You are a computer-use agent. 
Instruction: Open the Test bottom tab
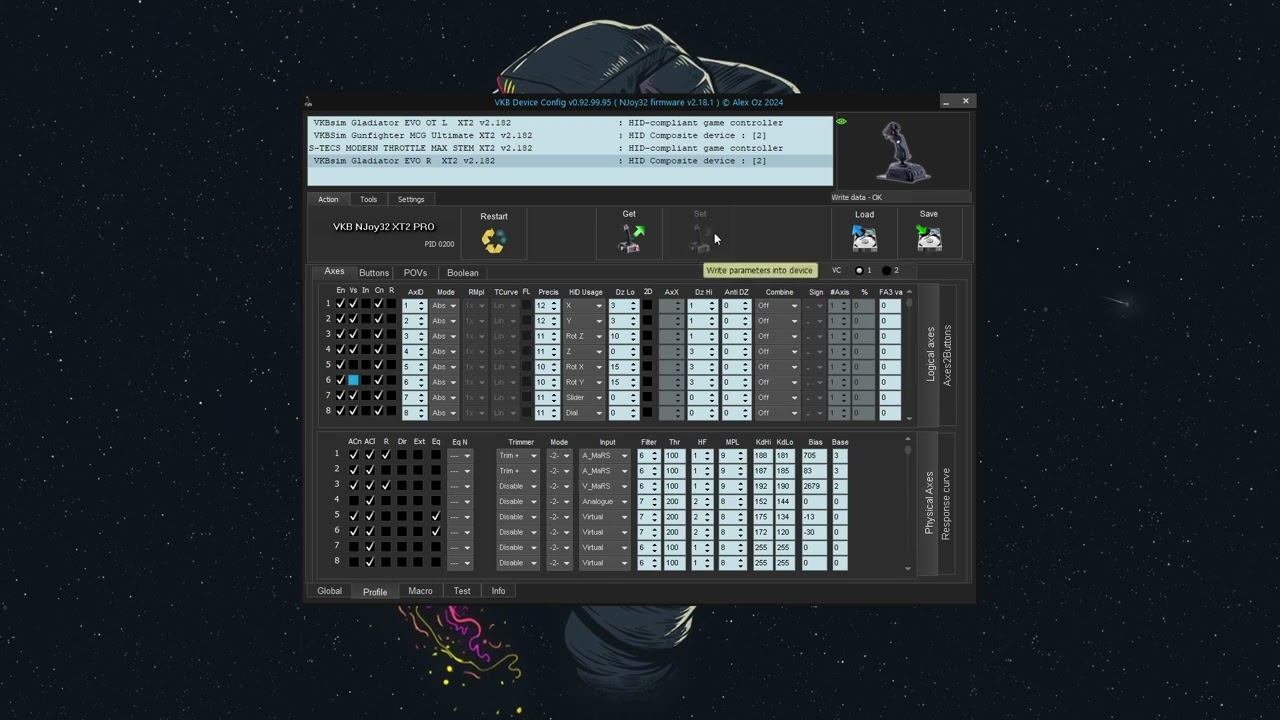pos(462,591)
